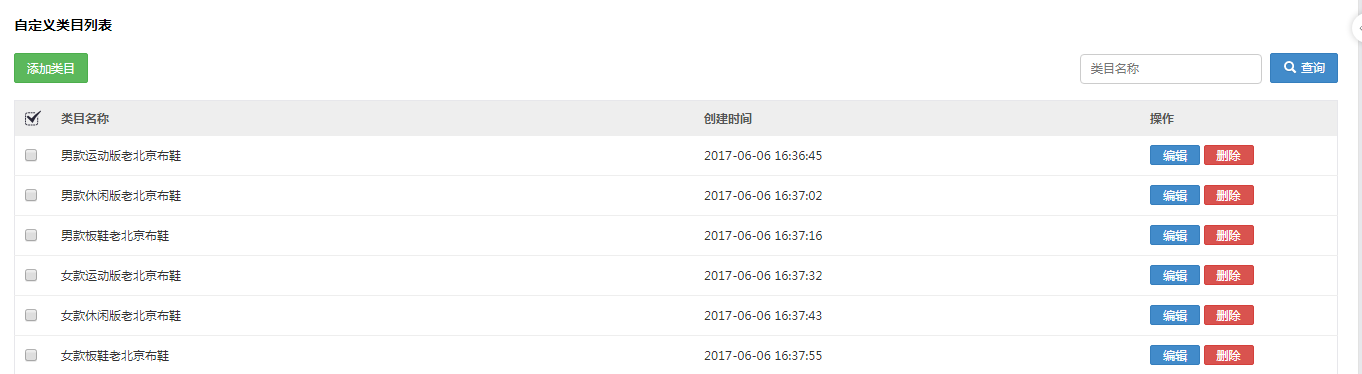Delete the 女款休闲版老北京布鞋 row
Image resolution: width=1362 pixels, height=374 pixels.
click(1228, 315)
